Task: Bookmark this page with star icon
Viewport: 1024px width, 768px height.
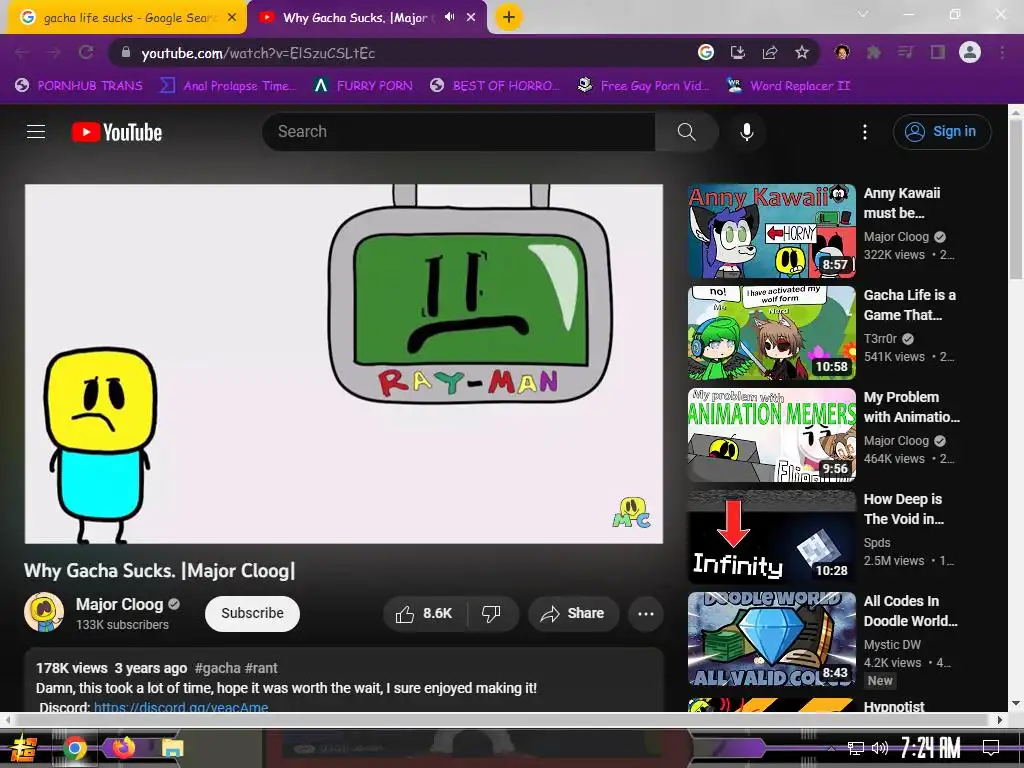Action: coord(802,53)
